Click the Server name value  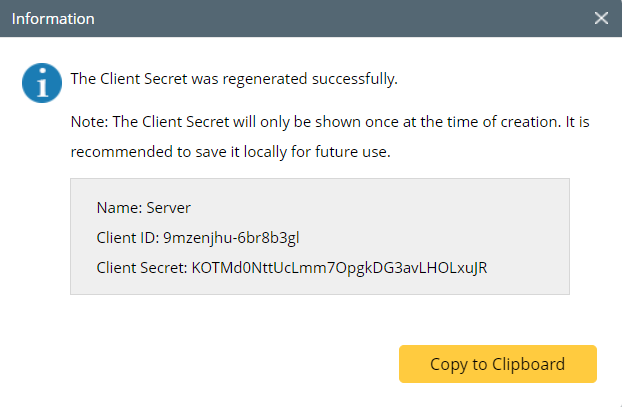click(168, 208)
